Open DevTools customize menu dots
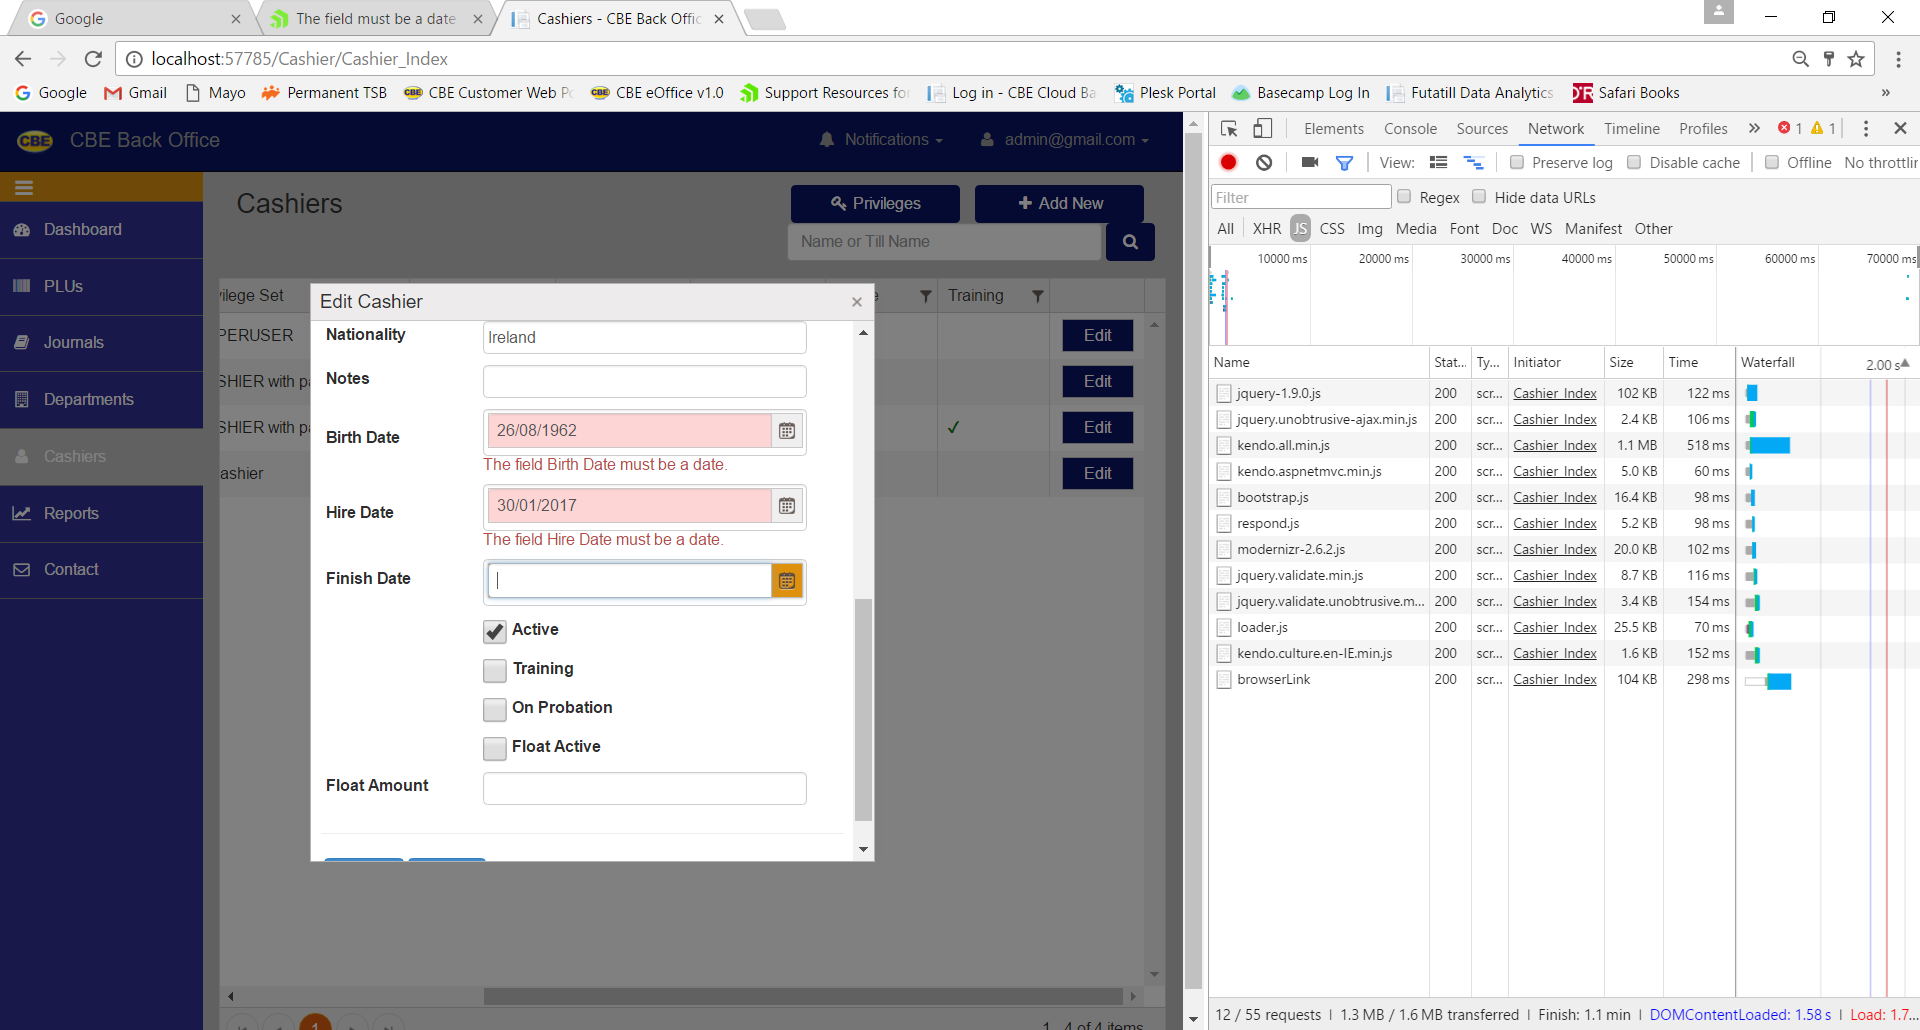Image resolution: width=1920 pixels, height=1030 pixels. point(1866,129)
